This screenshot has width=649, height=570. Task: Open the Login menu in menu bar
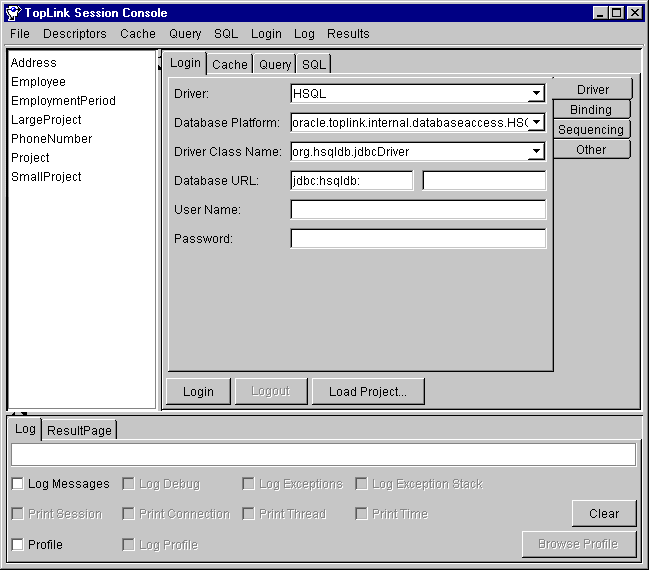point(266,34)
